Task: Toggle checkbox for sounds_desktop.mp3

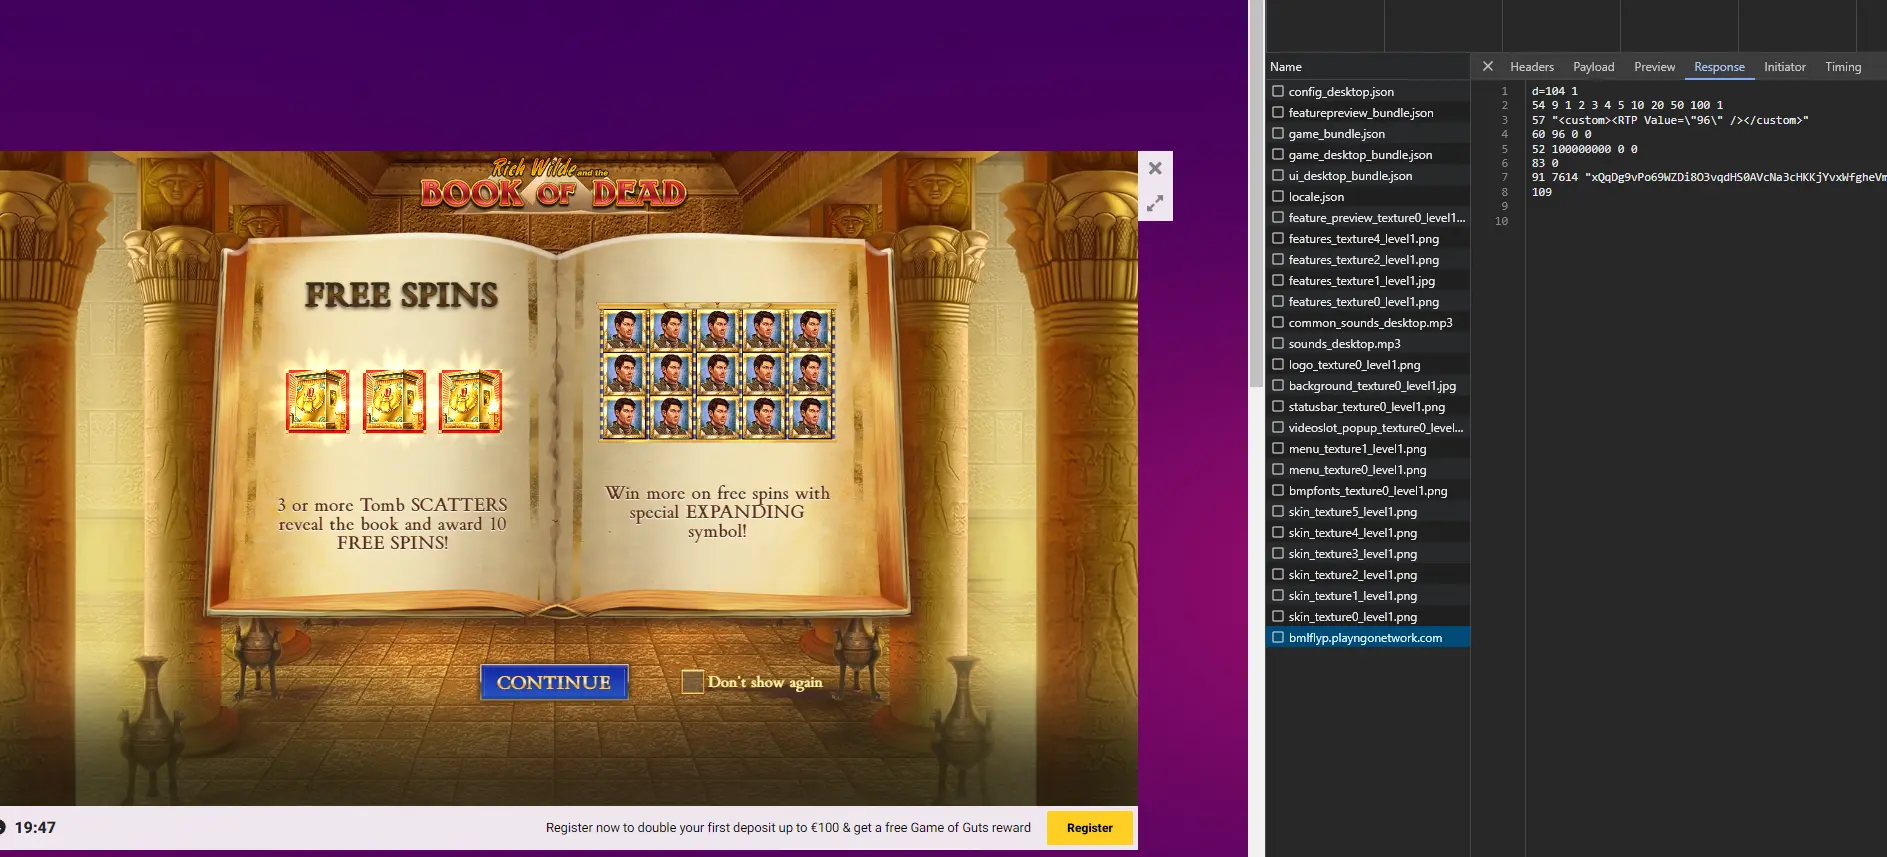Action: (1278, 343)
